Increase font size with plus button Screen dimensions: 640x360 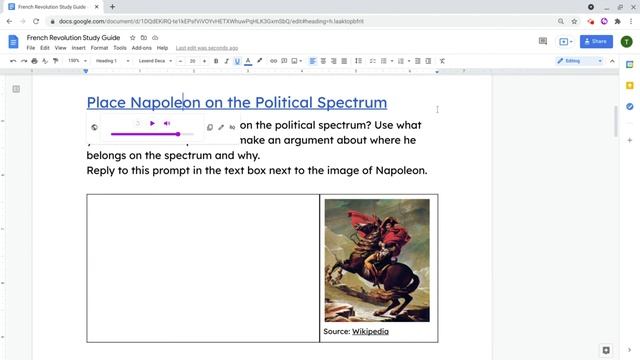click(204, 61)
